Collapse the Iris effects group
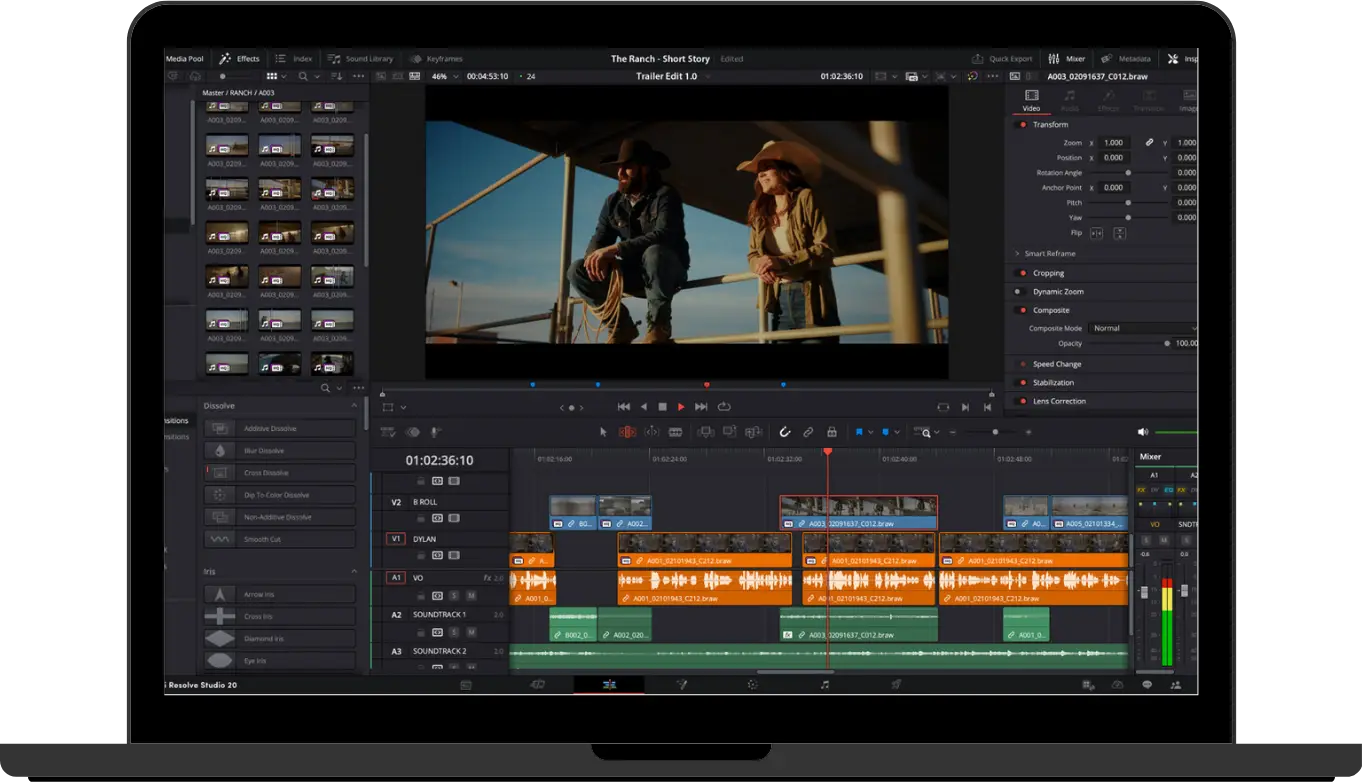The width and height of the screenshot is (1362, 782). coord(354,571)
